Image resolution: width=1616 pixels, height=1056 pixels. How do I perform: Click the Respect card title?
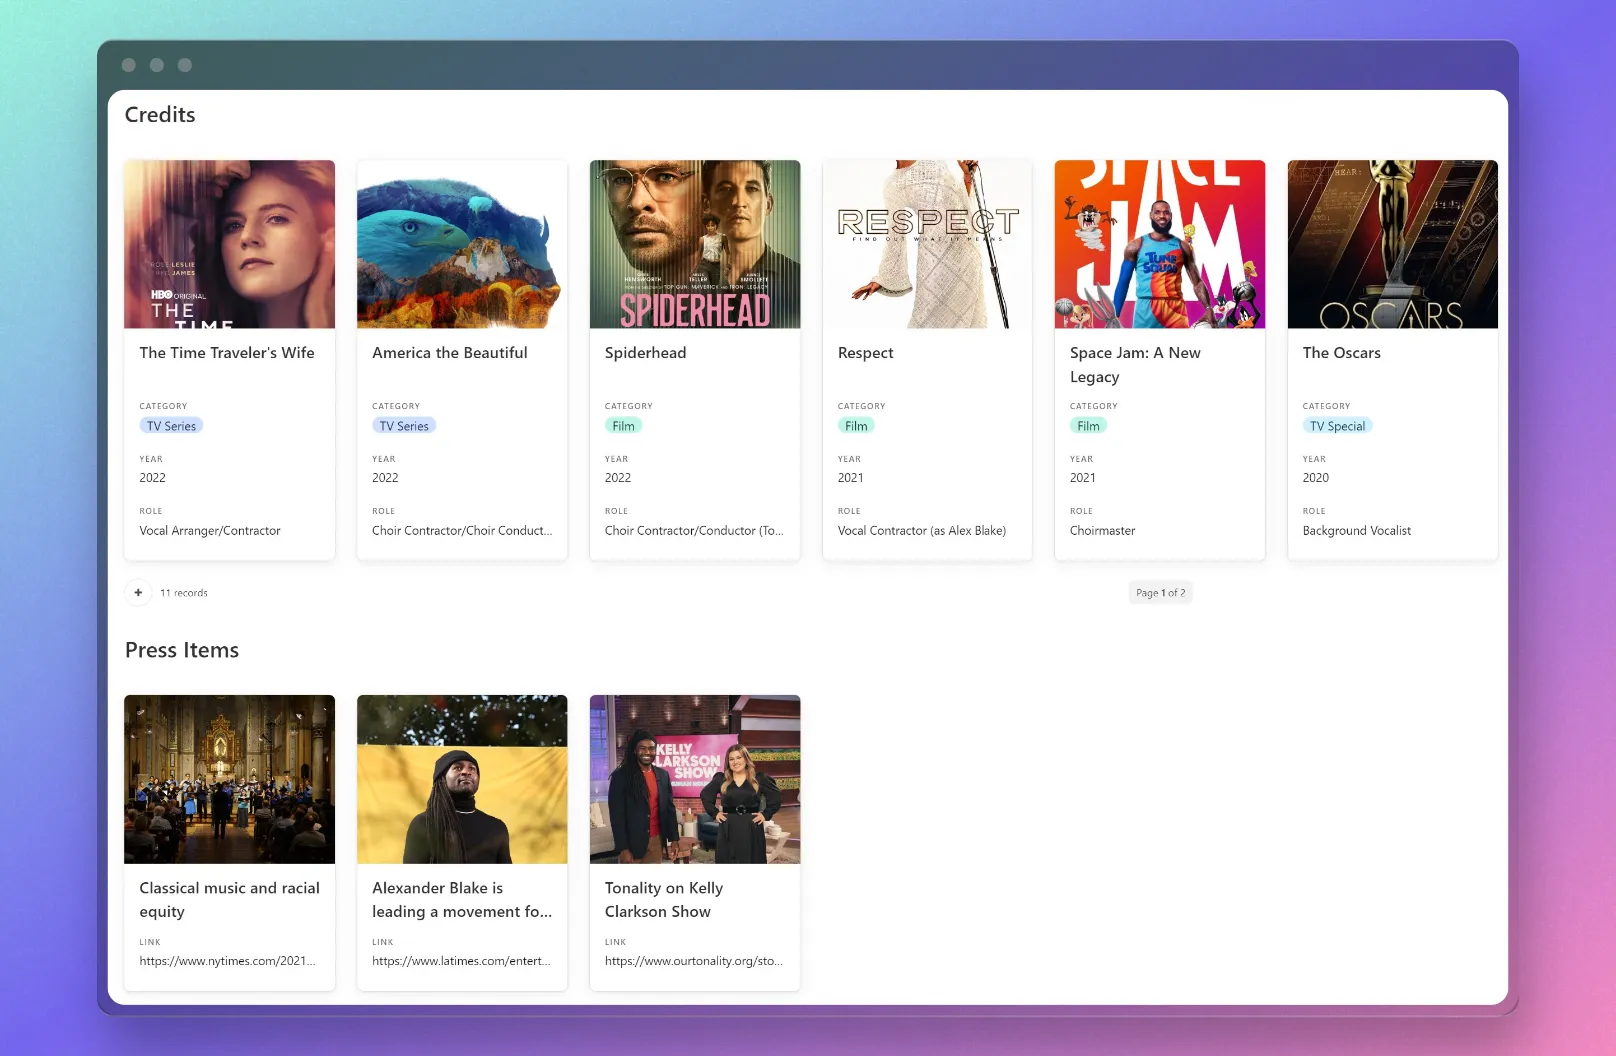(x=864, y=352)
